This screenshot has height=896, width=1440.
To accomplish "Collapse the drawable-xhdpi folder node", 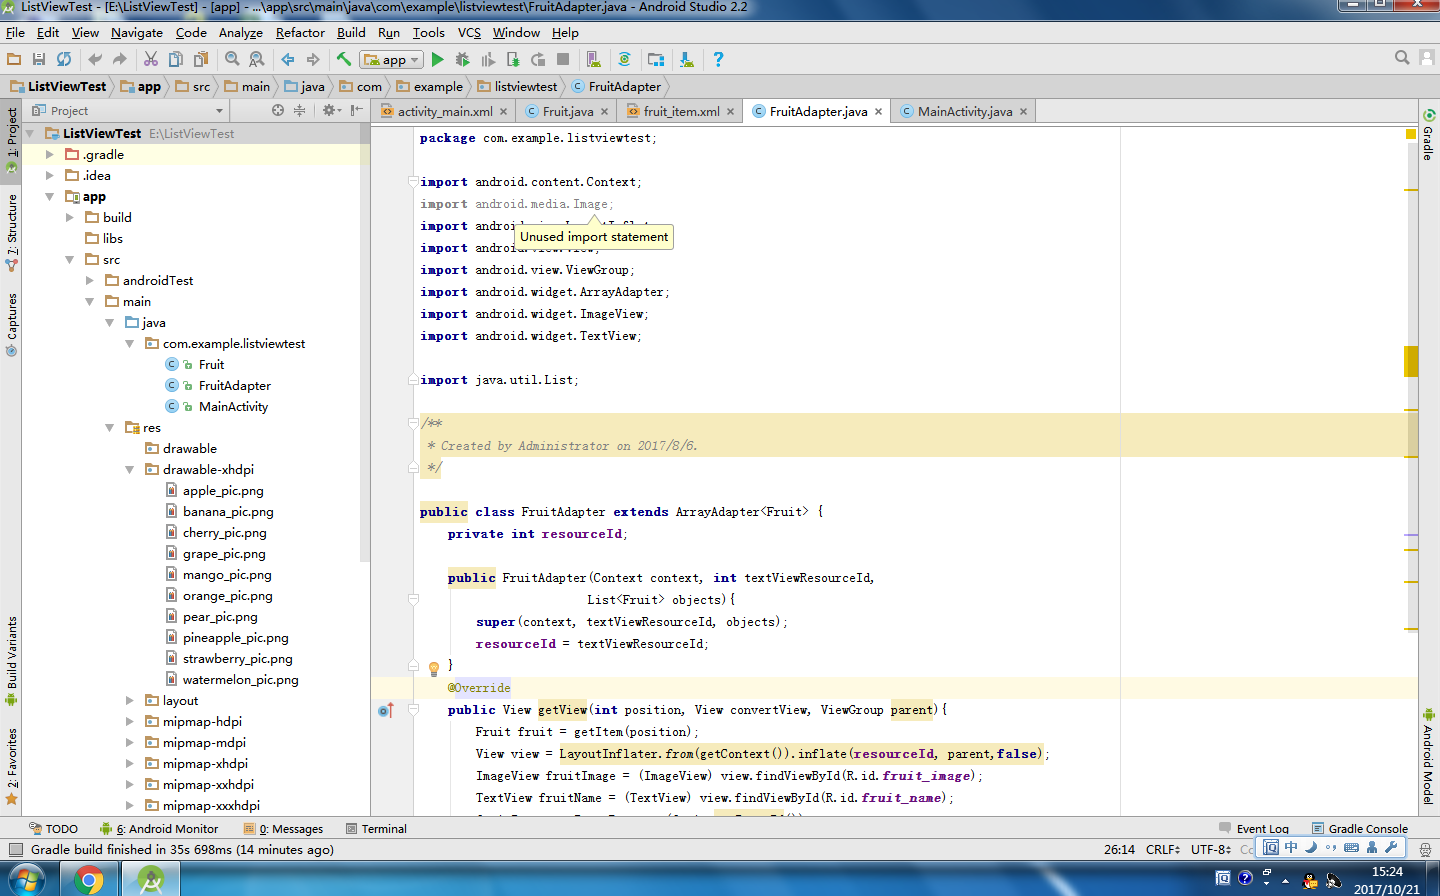I will tap(130, 470).
